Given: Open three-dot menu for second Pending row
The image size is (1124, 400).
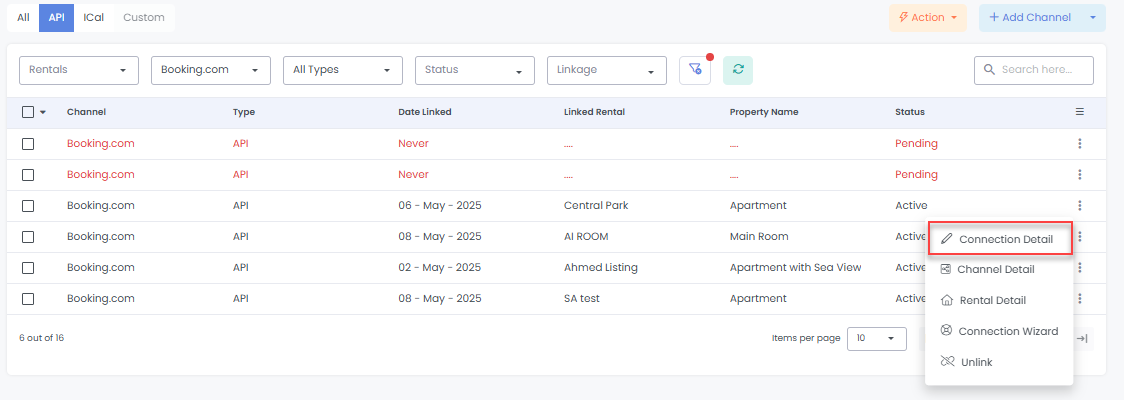Looking at the screenshot, I should 1080,174.
